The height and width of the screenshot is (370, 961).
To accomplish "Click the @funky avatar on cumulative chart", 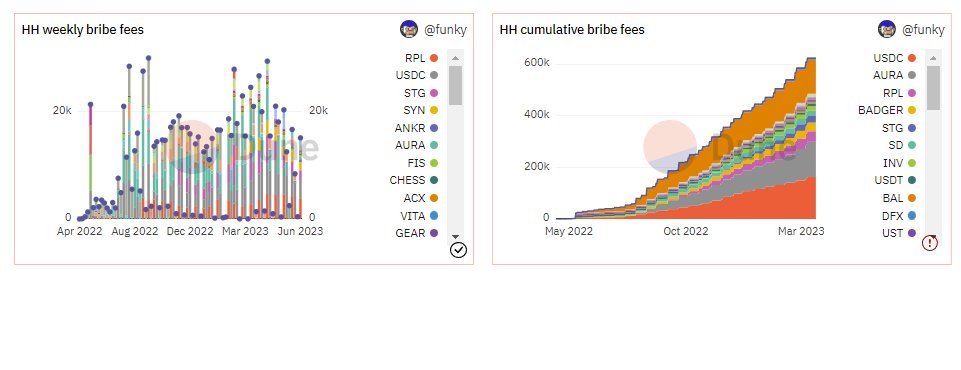I will (x=887, y=29).
